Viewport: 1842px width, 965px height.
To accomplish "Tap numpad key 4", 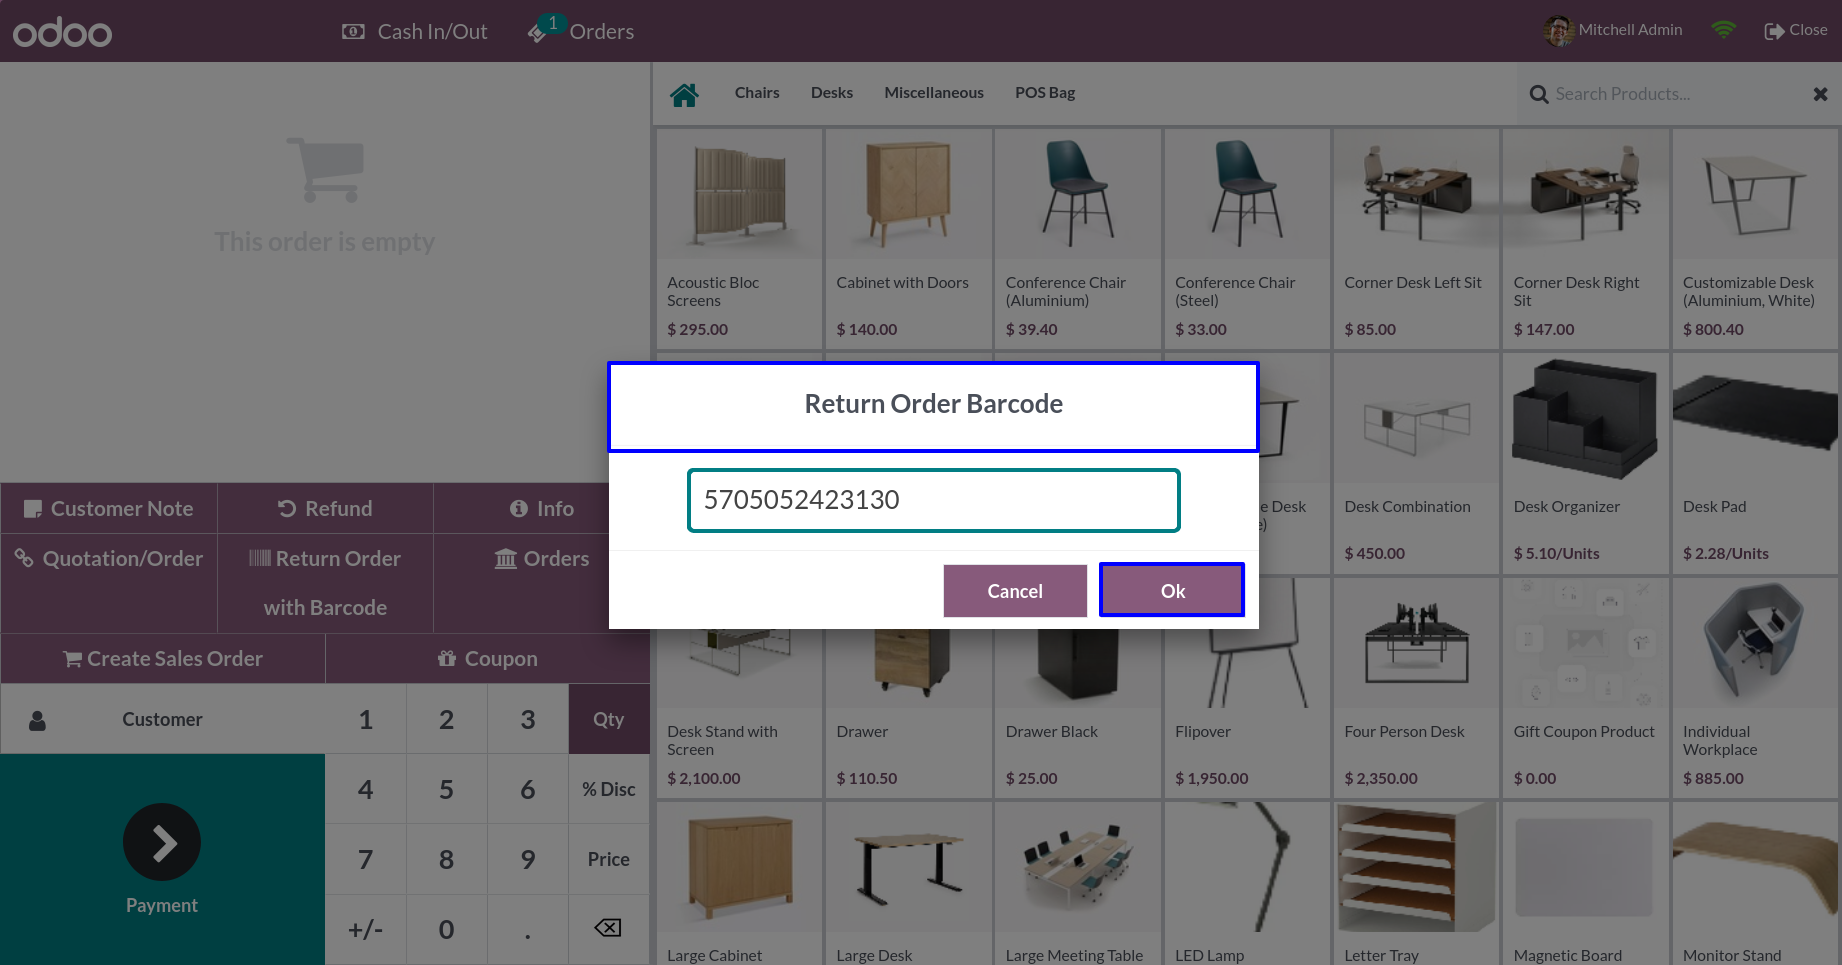I will tap(366, 789).
